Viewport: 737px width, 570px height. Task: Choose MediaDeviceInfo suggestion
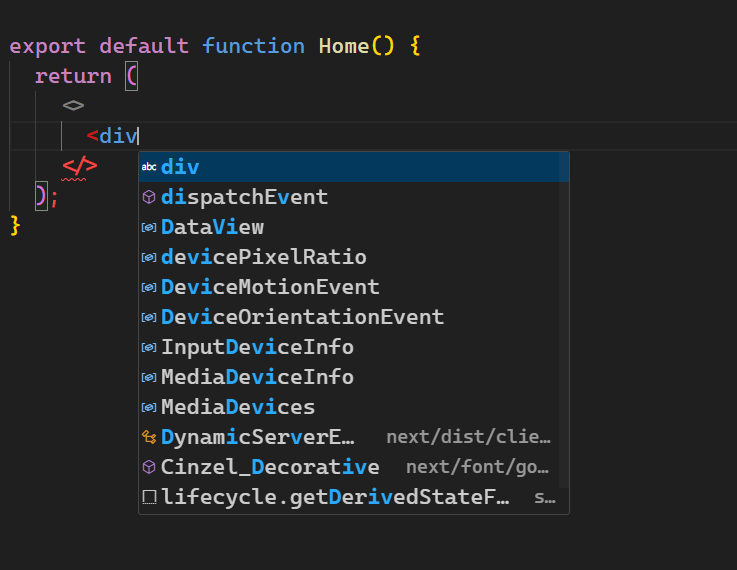pyautogui.click(x=353, y=377)
